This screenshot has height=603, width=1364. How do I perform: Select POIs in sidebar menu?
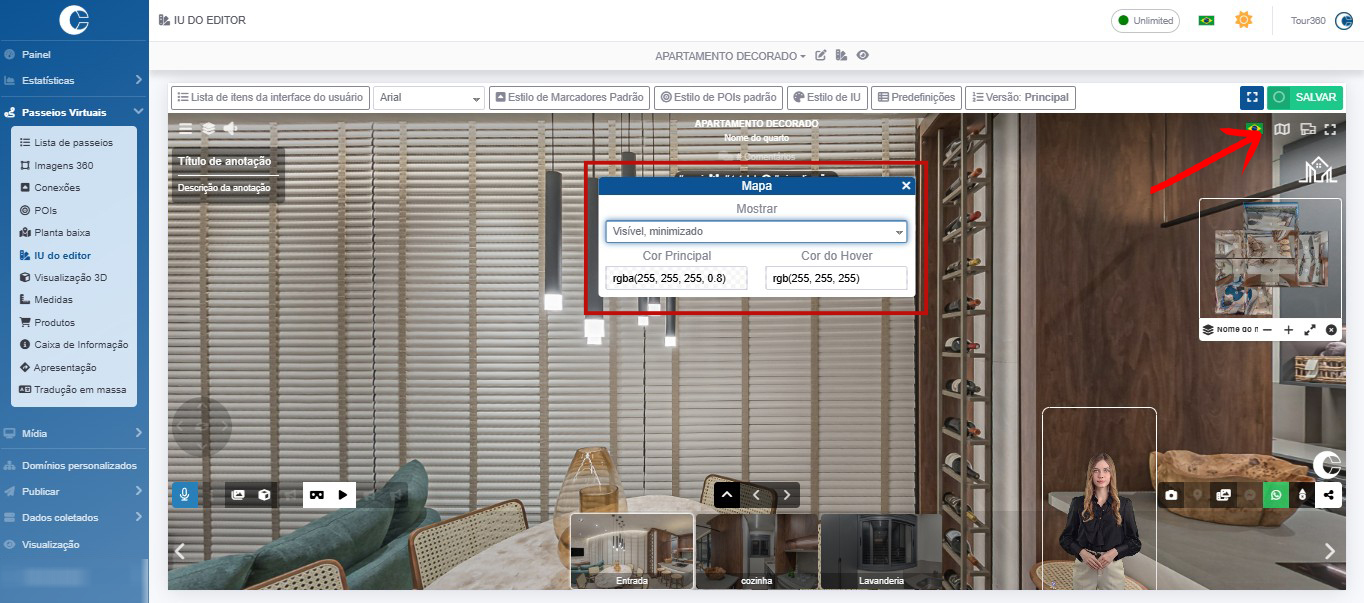46,210
